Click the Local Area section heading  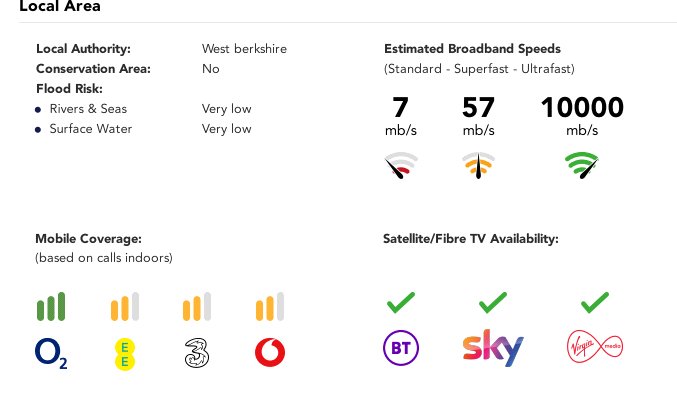point(60,6)
